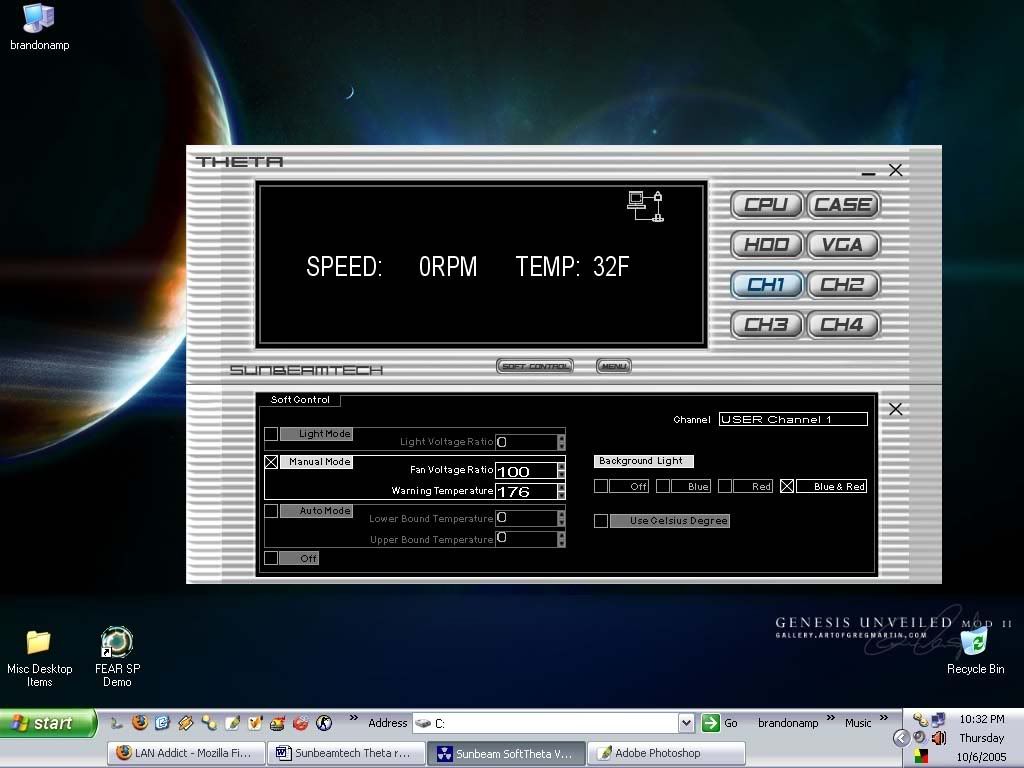The width and height of the screenshot is (1024, 768).
Task: Launch Counter-Strike from Quick Launch
Action: 324,723
